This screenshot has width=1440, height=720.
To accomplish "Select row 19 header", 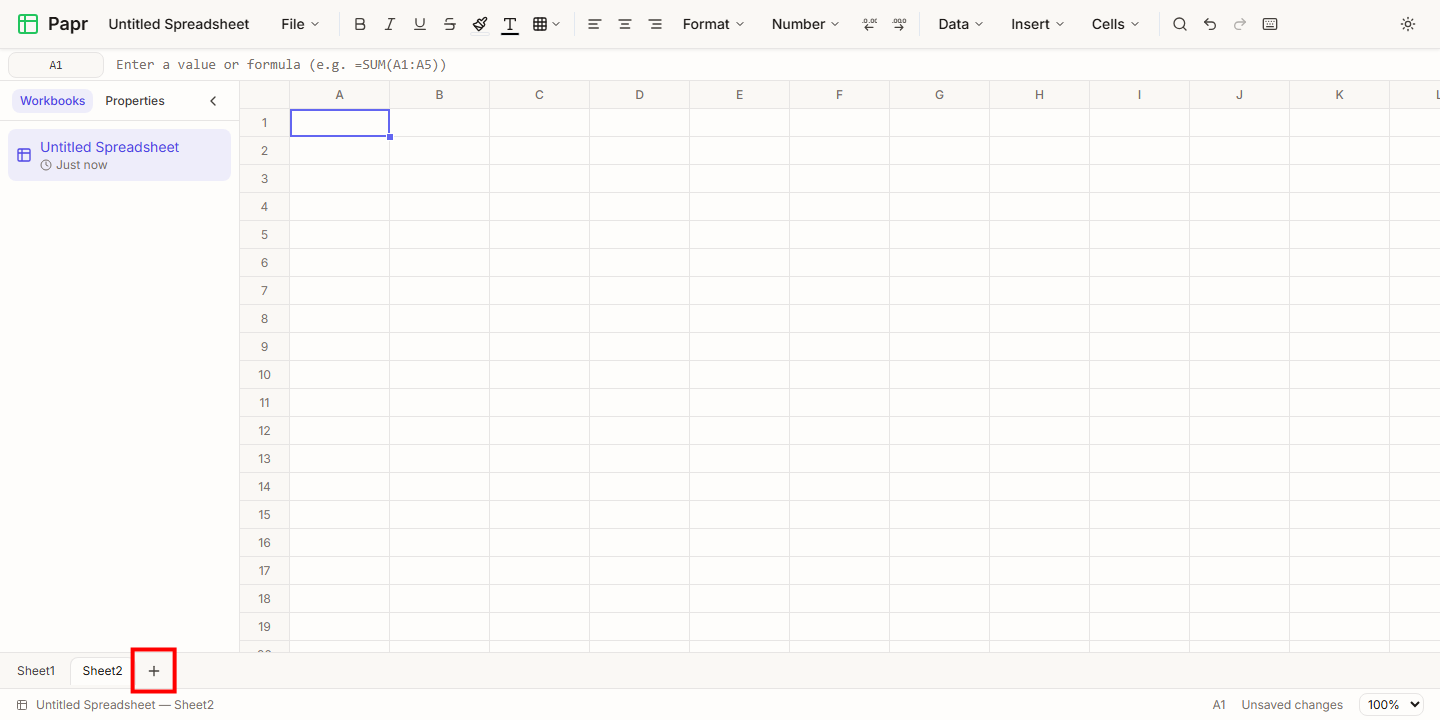I will (265, 627).
